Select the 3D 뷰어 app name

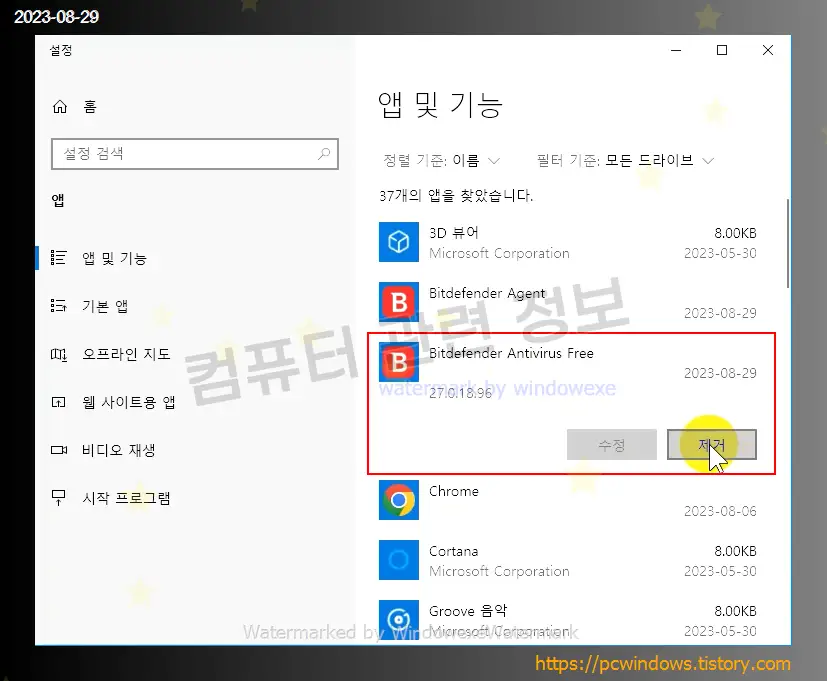click(x=454, y=233)
